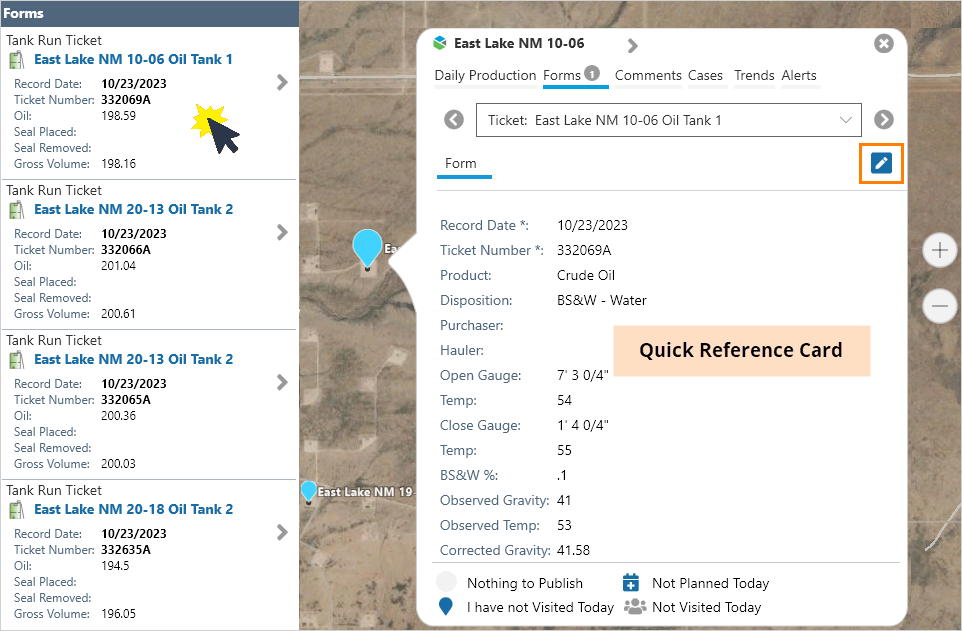Switch to the Trends tab

point(754,76)
